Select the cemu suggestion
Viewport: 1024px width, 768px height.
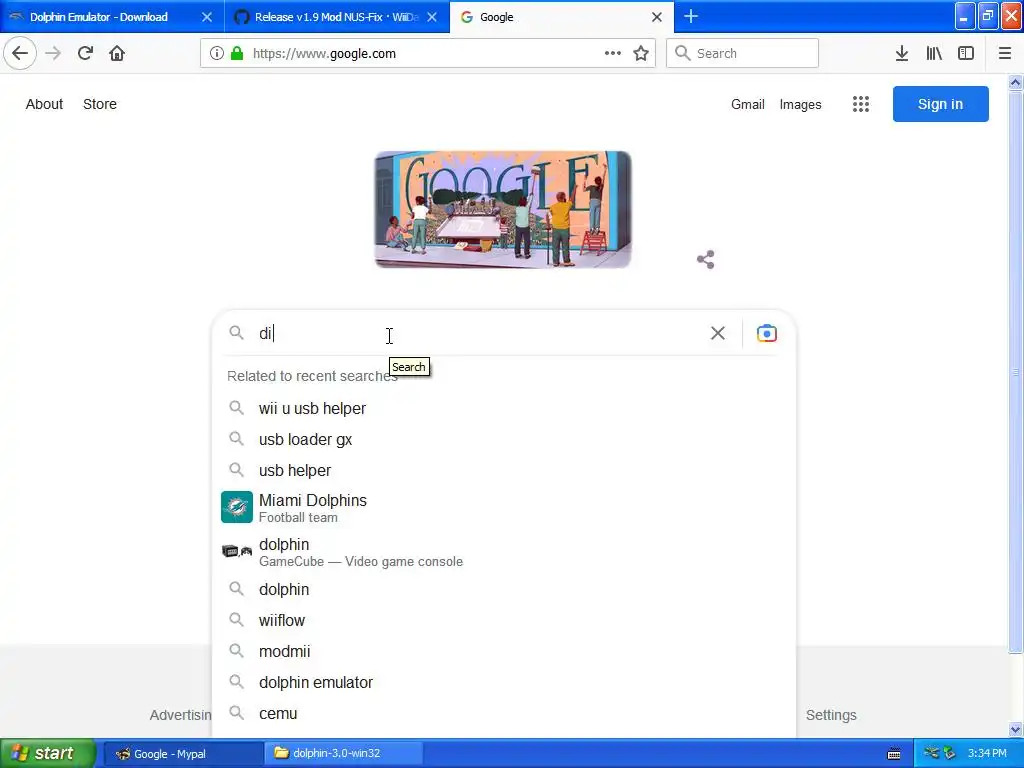(x=504, y=714)
